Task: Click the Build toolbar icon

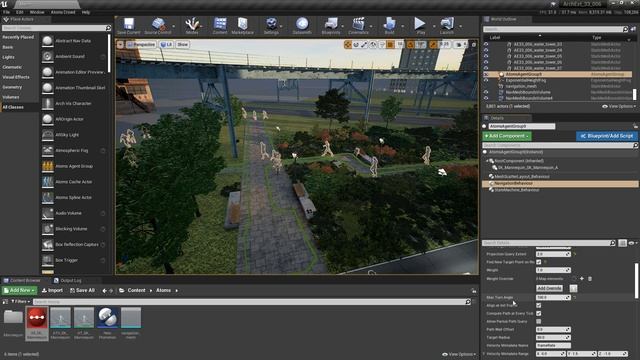Action: (x=389, y=26)
